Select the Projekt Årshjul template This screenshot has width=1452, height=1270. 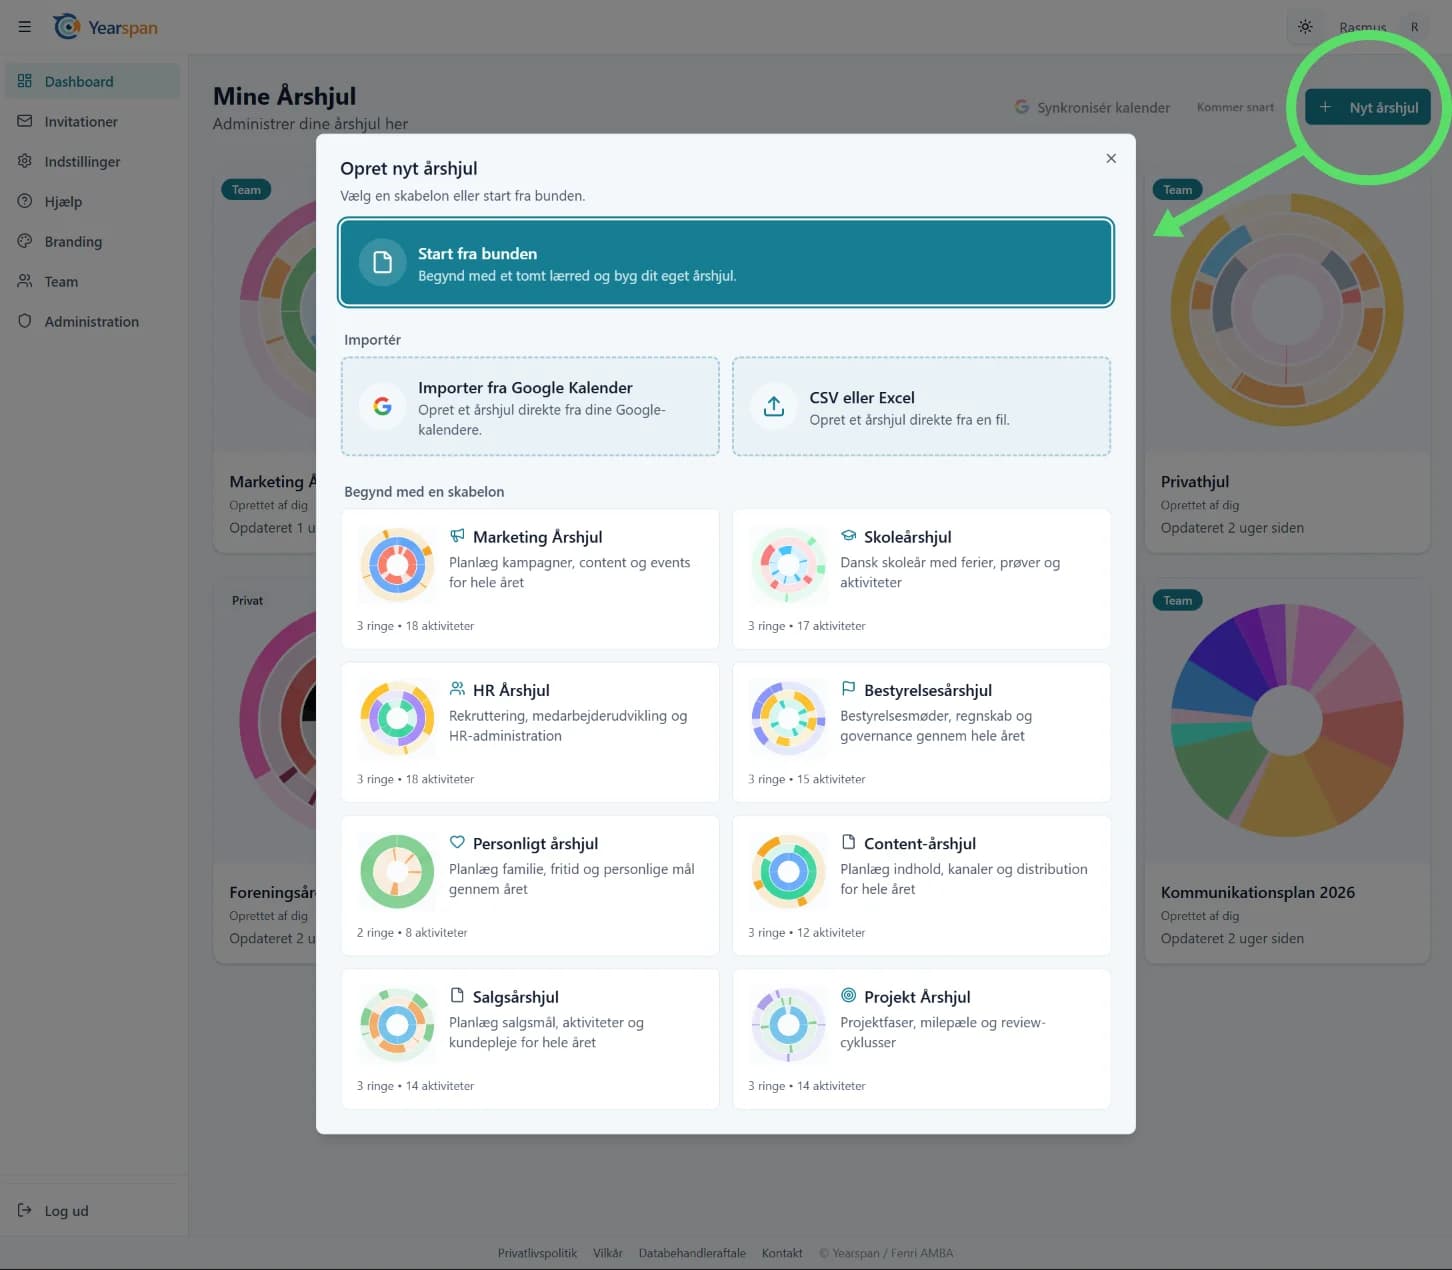921,1039
